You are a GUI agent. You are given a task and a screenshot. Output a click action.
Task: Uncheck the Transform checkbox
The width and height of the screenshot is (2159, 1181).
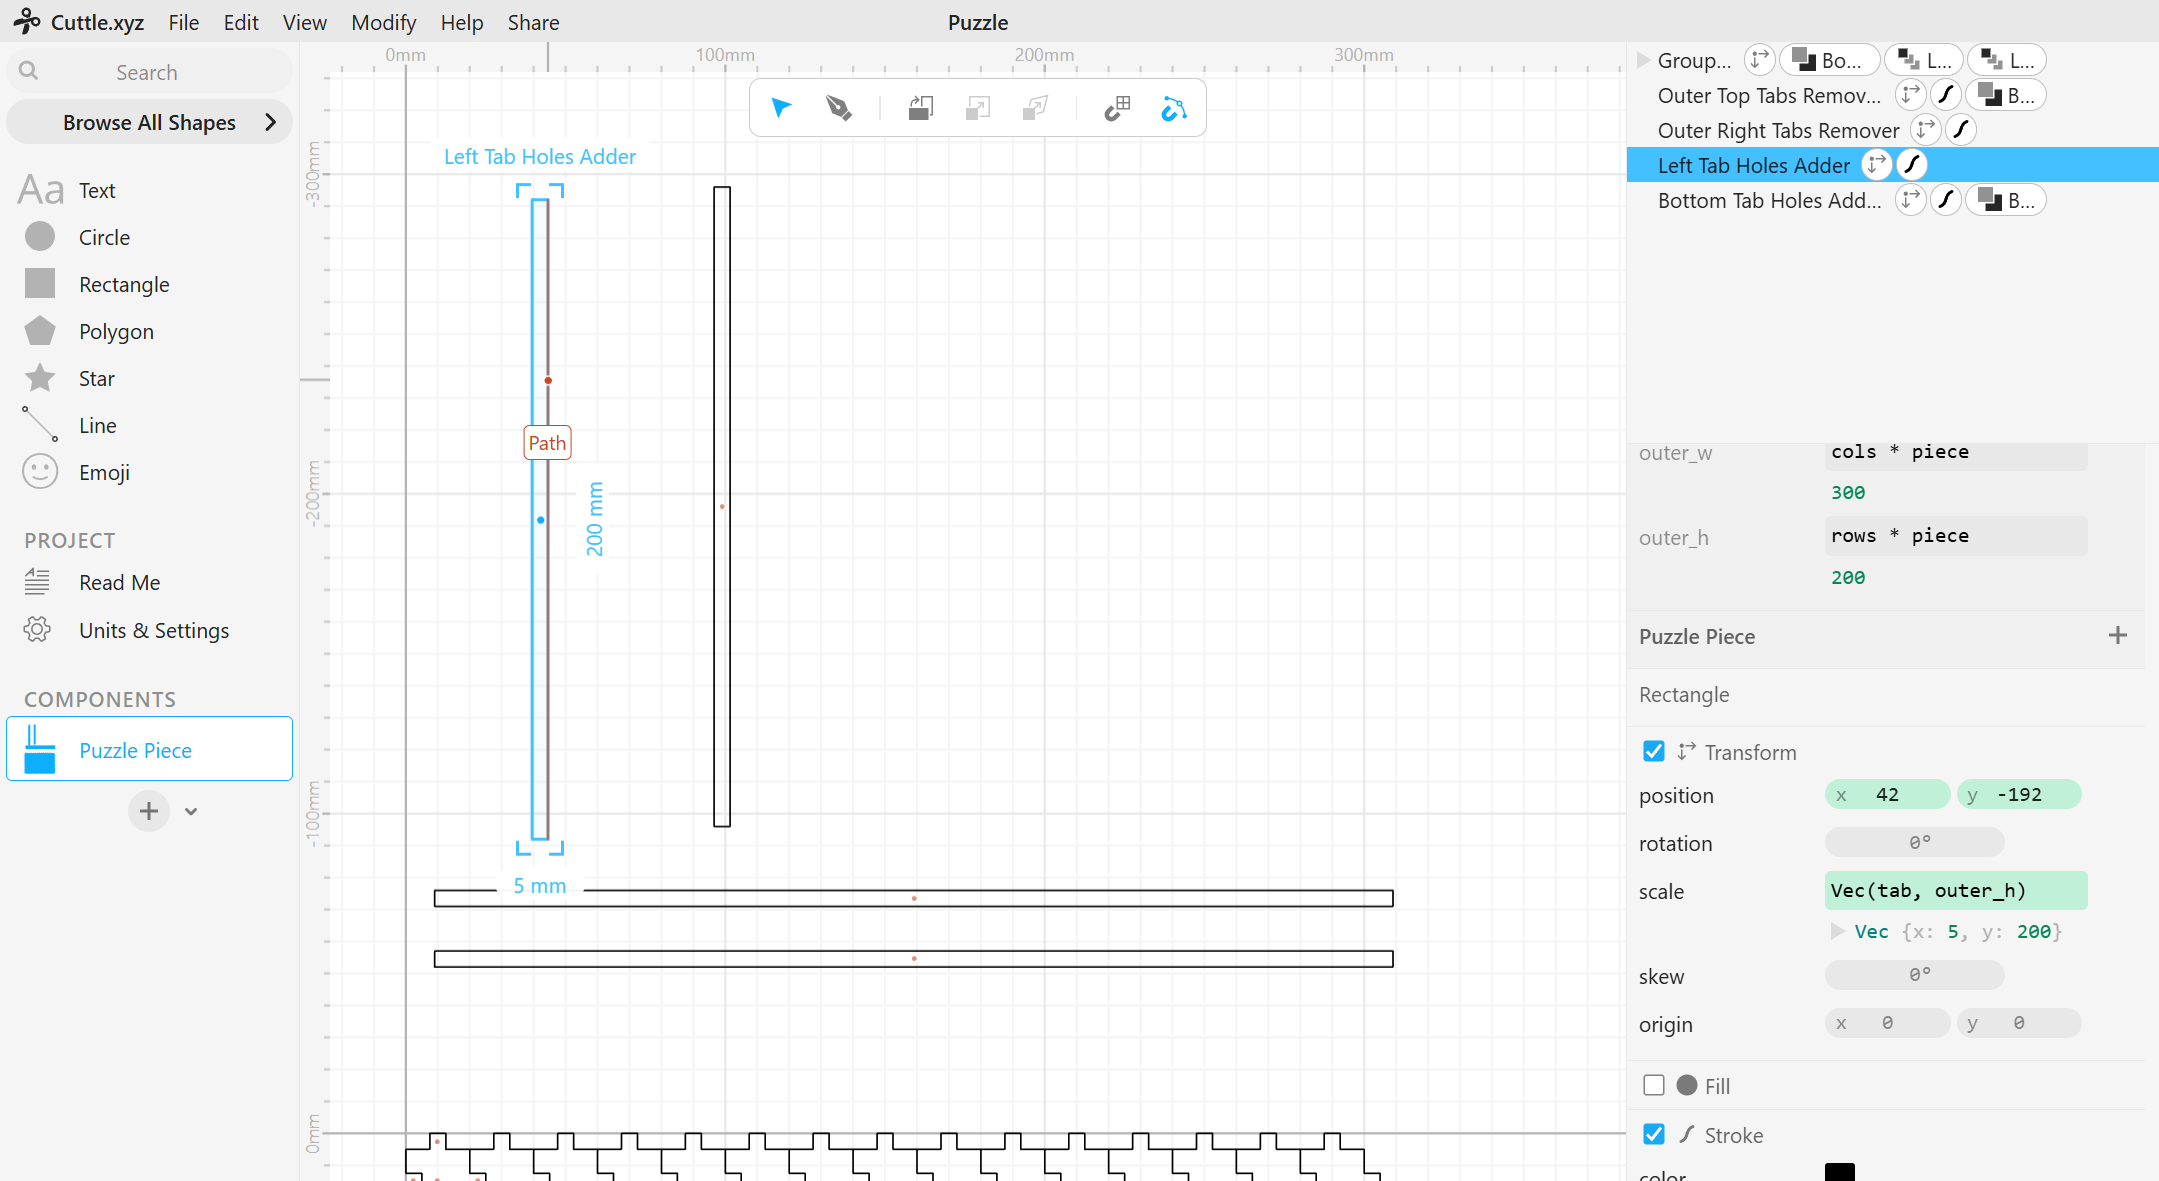click(x=1654, y=751)
